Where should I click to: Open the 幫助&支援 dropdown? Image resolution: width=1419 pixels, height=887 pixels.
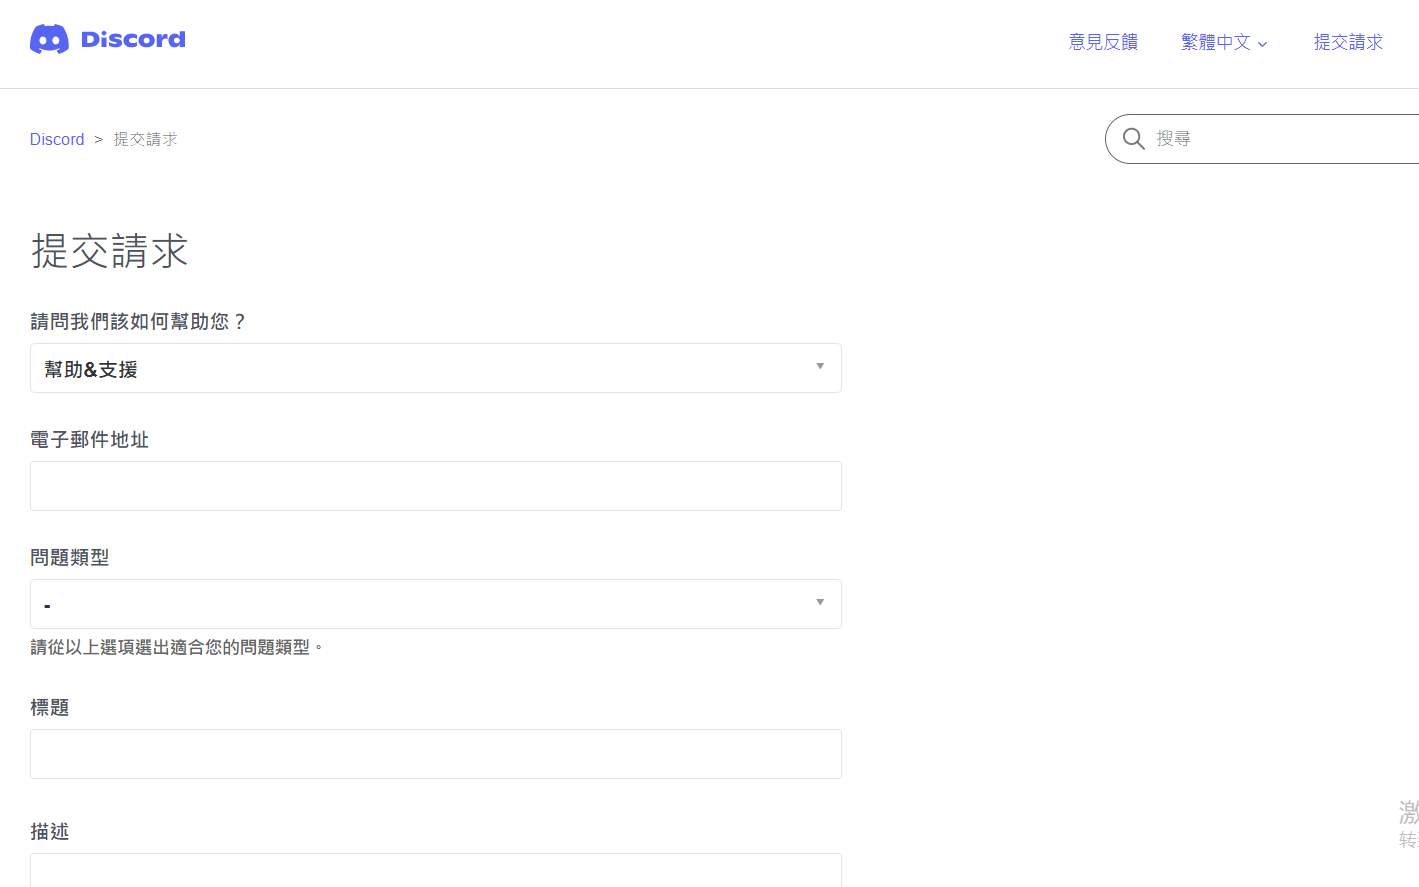coord(436,368)
